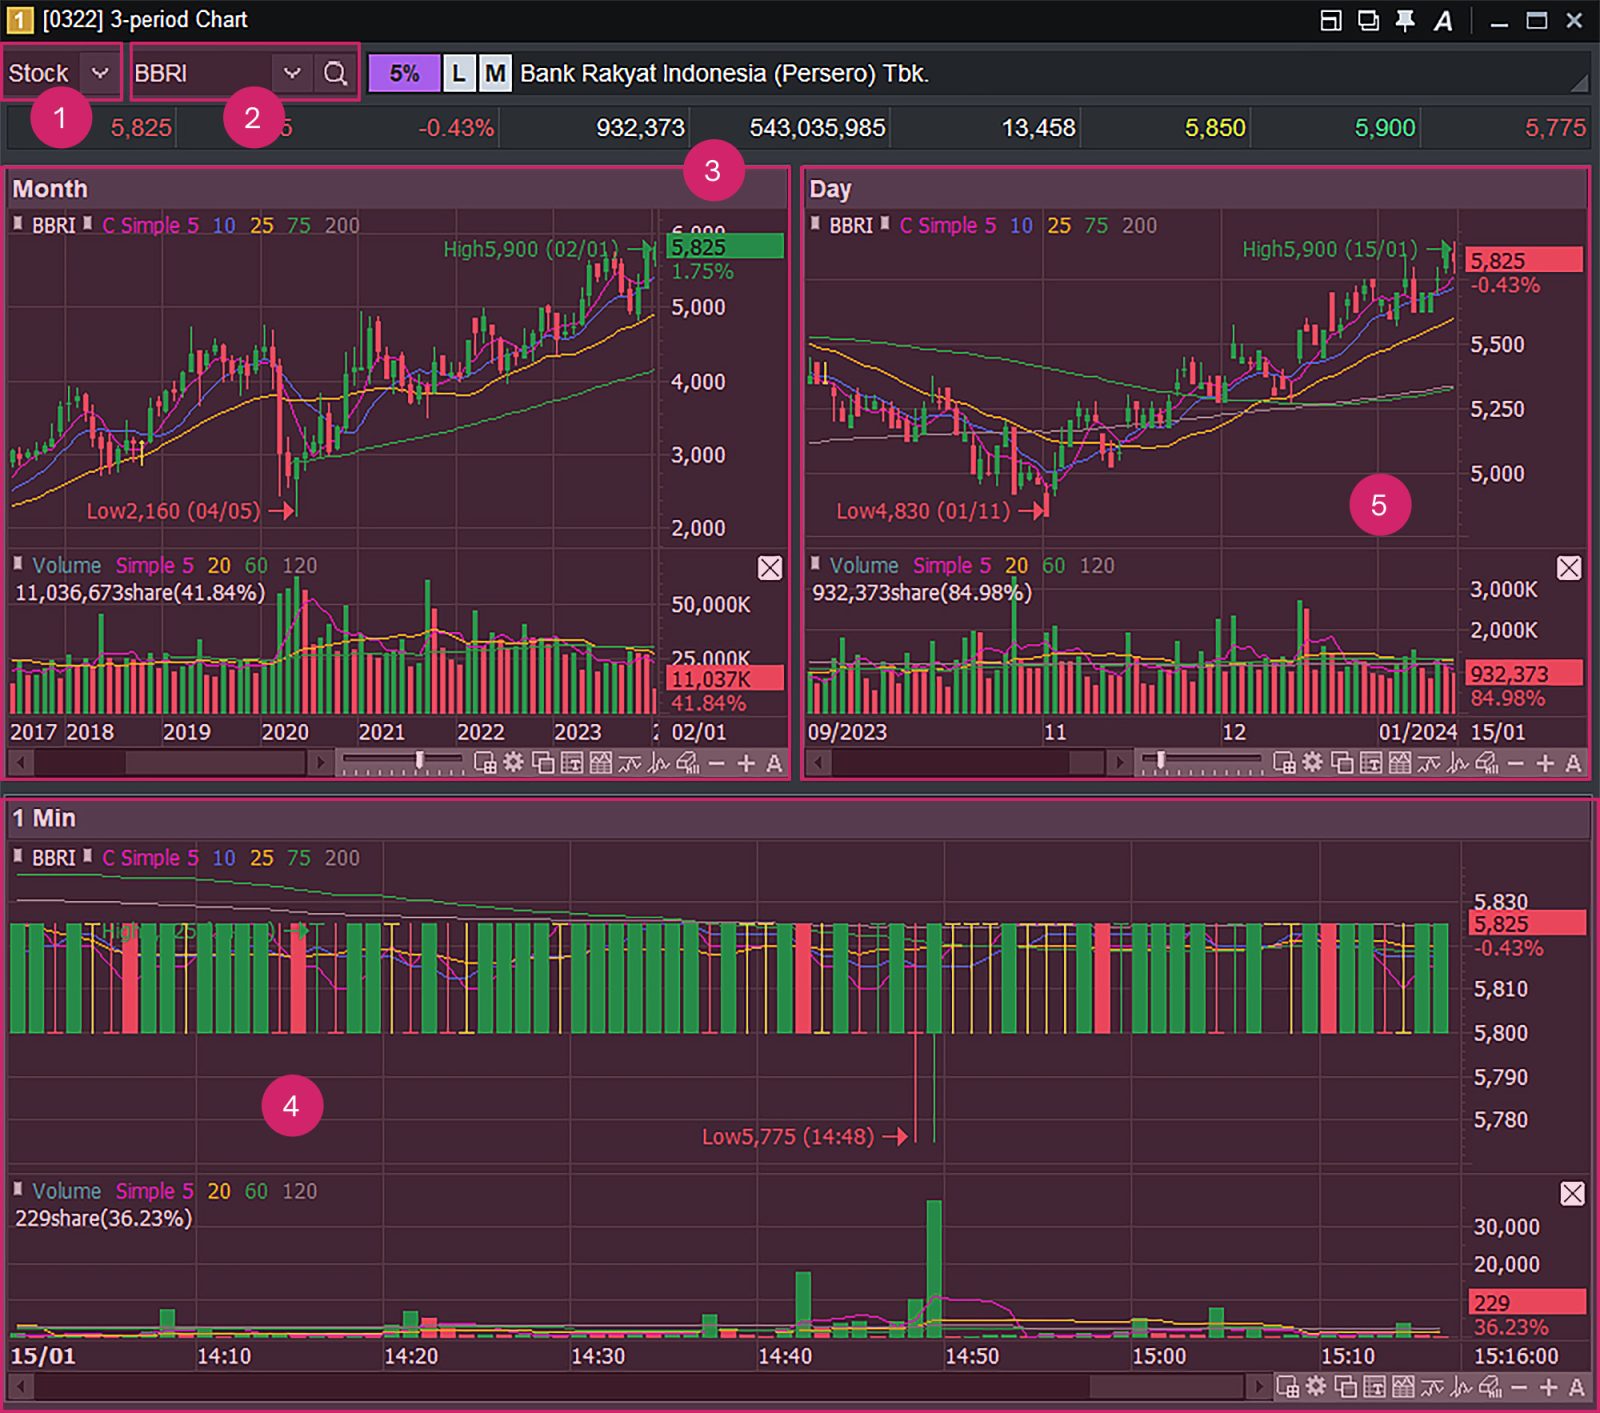Open the Stock type dropdown
Screen dimensions: 1600x1413
pyautogui.click(x=98, y=72)
